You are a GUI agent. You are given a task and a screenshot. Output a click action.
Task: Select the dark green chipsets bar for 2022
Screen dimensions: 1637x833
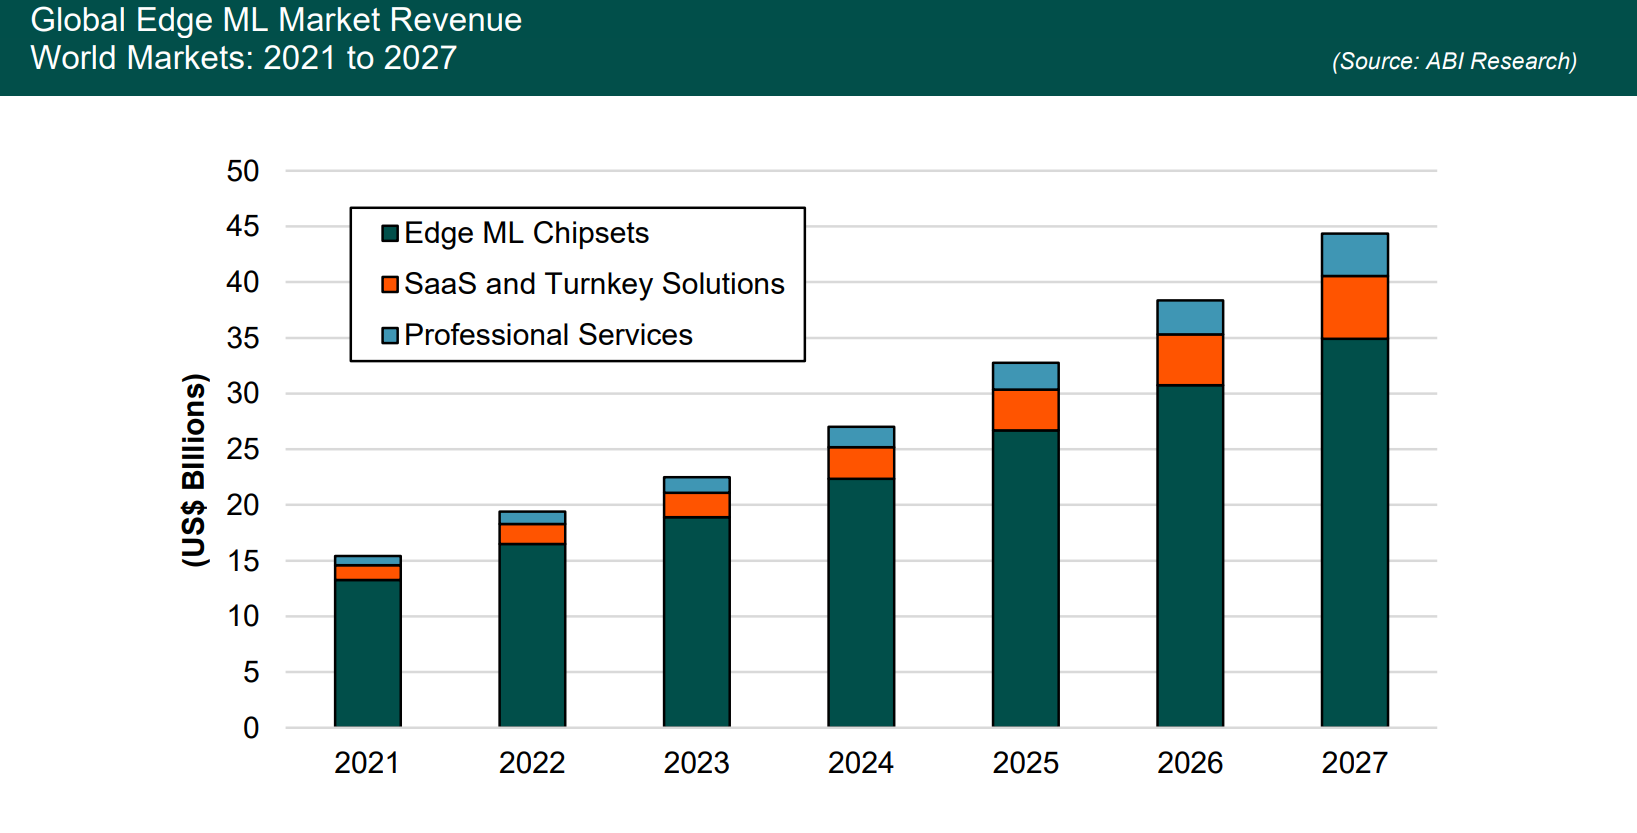click(532, 635)
